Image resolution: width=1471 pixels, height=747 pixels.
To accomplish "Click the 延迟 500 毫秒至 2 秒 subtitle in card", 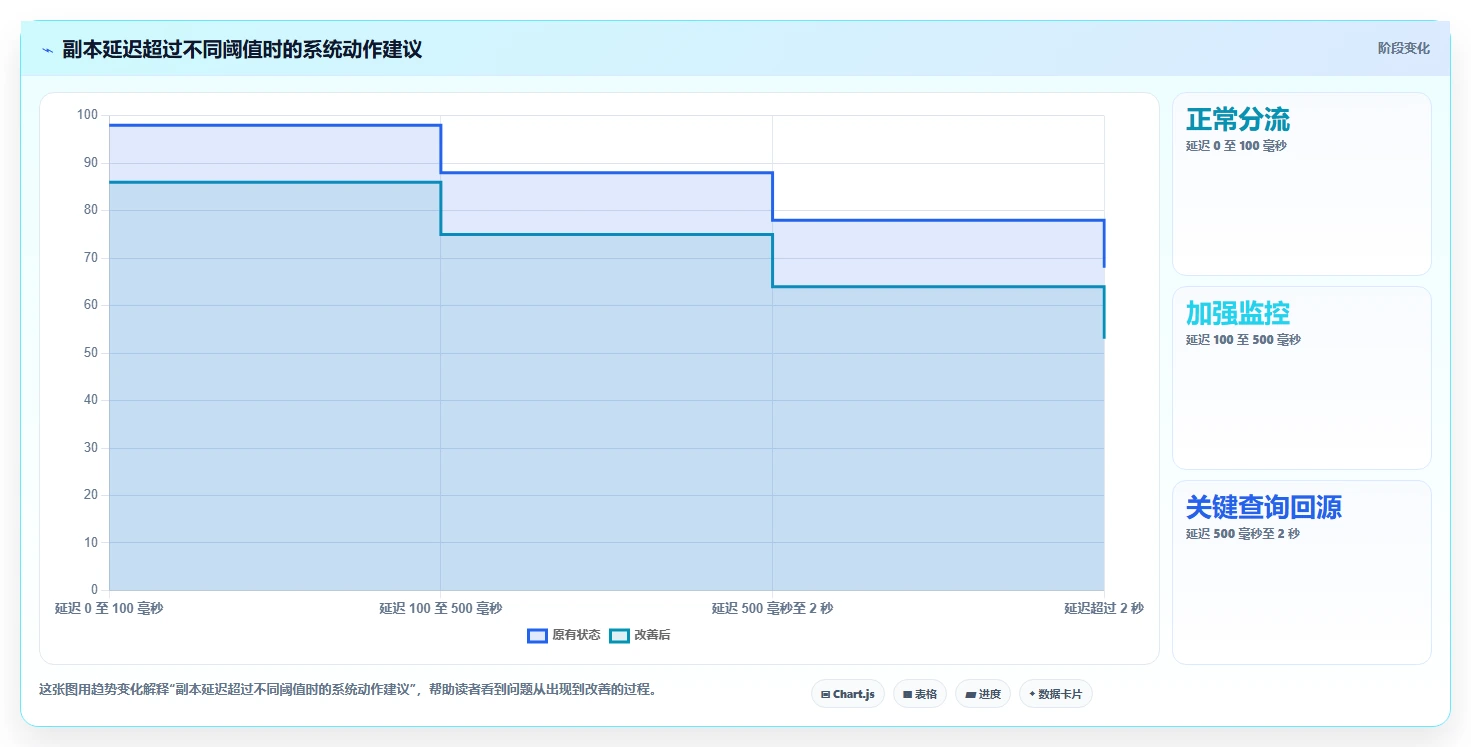I will (x=1243, y=534).
